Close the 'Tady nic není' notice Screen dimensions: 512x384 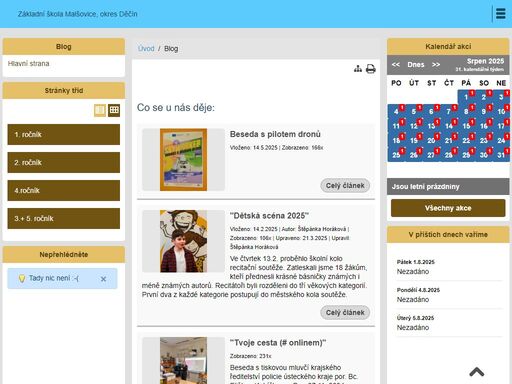click(x=103, y=279)
